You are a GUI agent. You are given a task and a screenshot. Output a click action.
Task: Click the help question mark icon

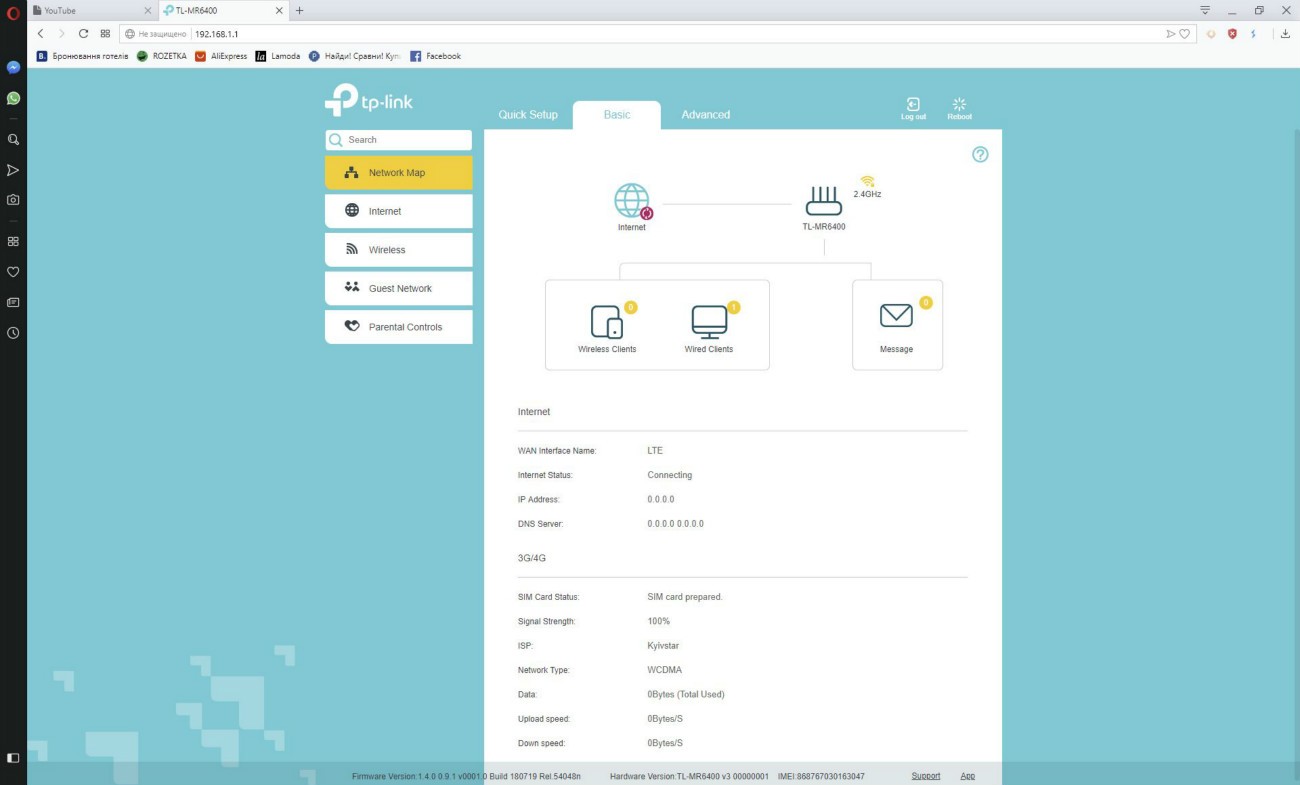tap(980, 154)
